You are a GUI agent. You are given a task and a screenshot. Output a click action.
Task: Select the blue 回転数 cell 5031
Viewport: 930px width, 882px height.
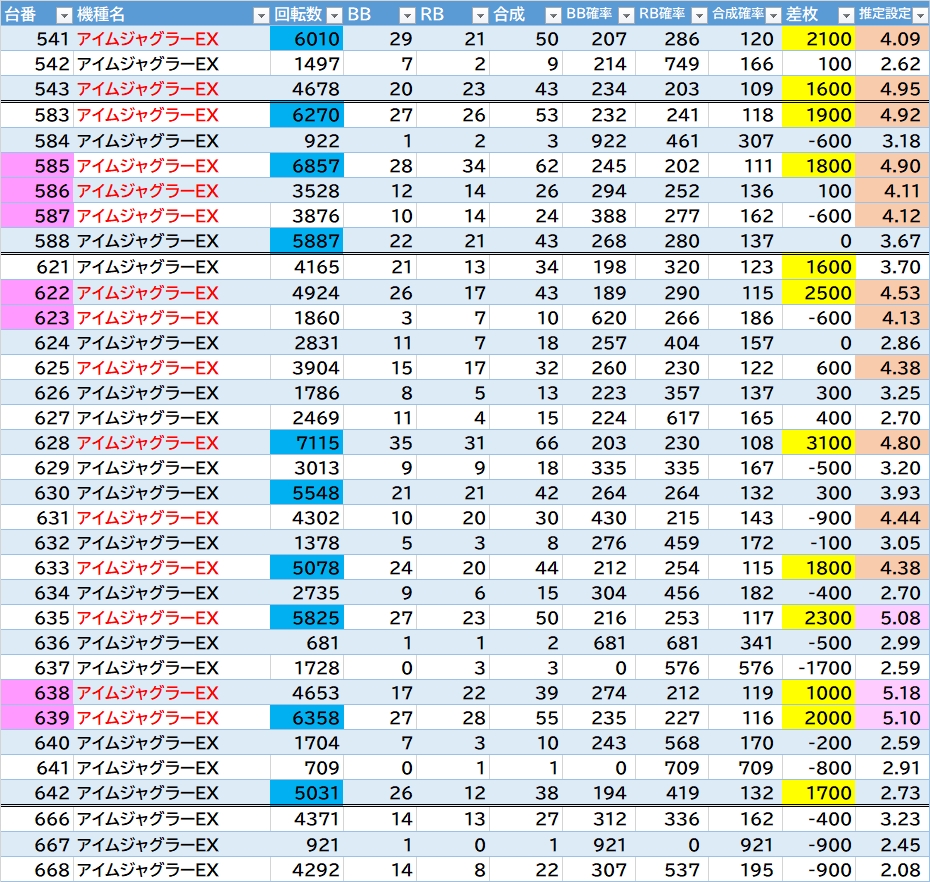307,792
